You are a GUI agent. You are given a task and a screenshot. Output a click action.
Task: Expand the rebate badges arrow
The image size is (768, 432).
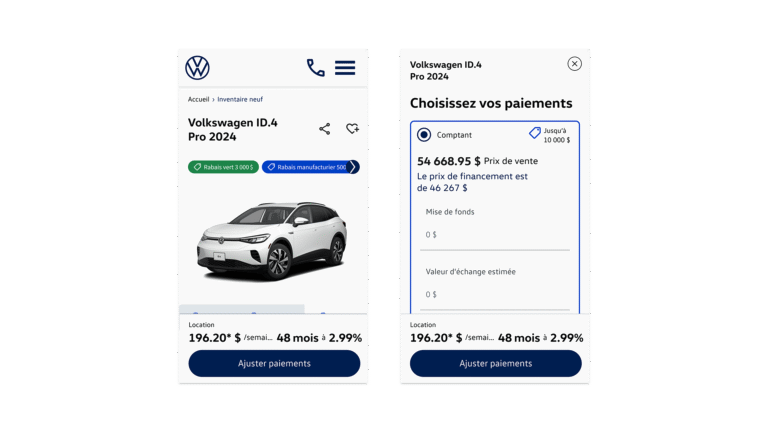353,167
